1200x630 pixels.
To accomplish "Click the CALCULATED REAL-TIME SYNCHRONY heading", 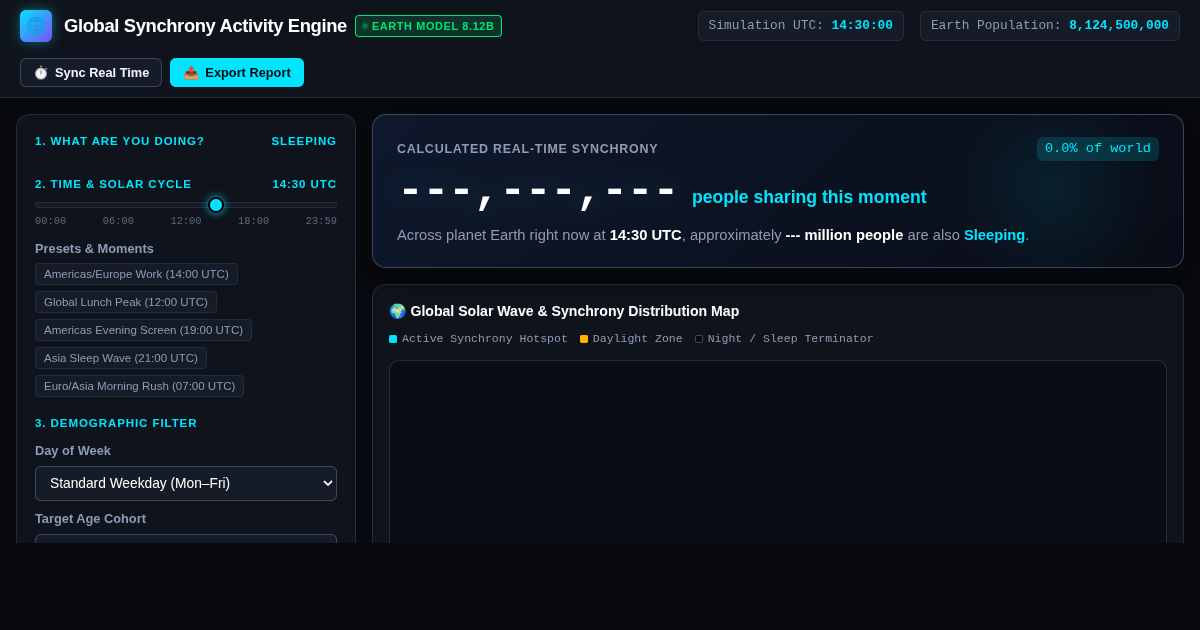I will [527, 149].
